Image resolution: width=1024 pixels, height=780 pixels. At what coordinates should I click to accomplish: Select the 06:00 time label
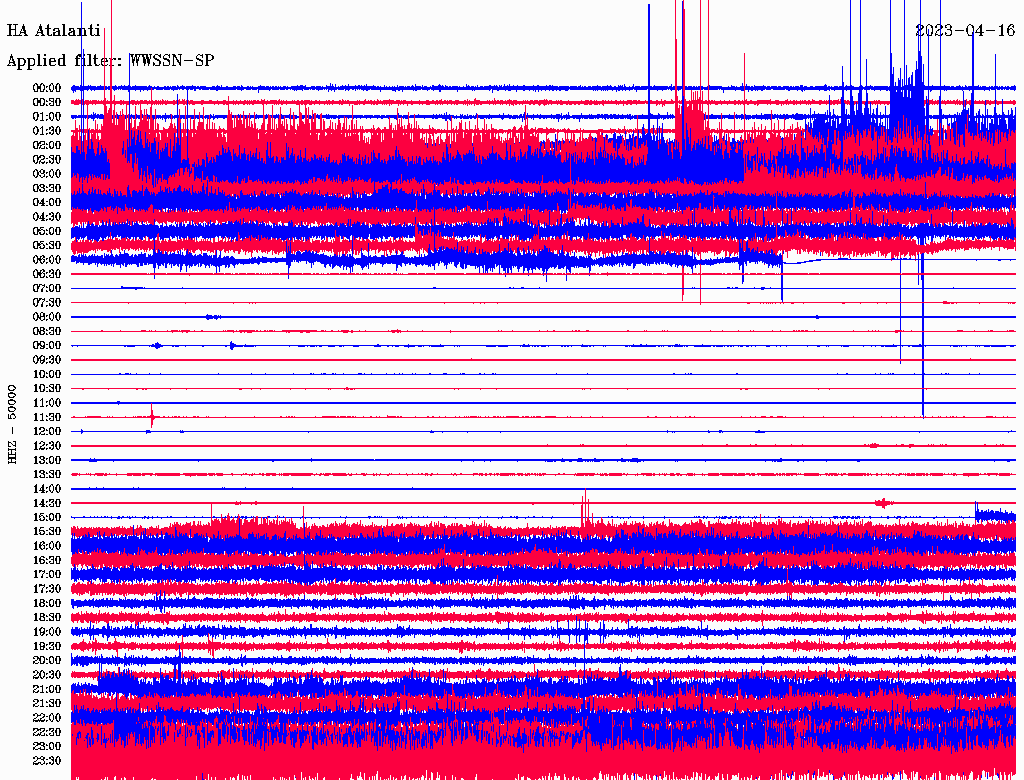[x=47, y=260]
